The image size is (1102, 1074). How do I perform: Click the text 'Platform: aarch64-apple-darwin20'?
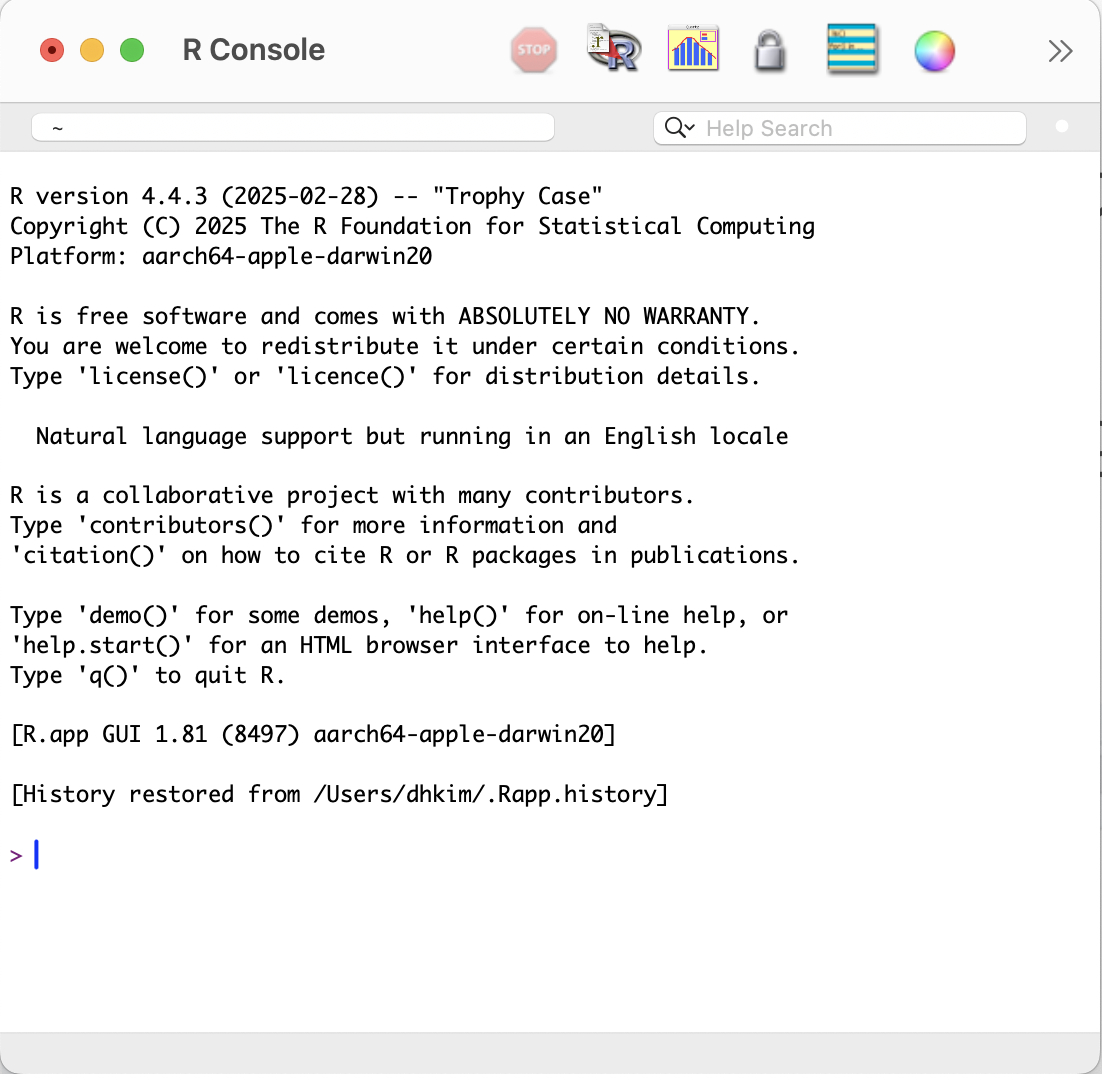pos(221,256)
